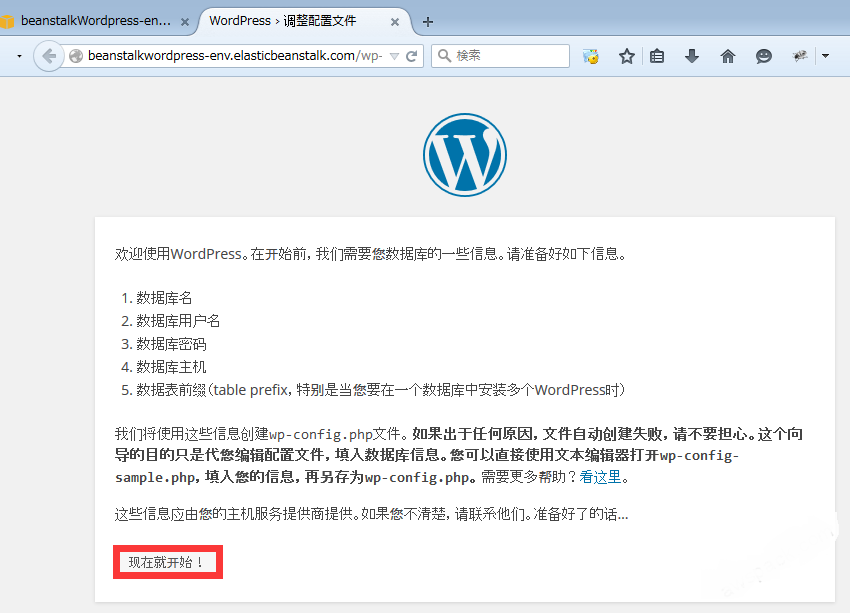Click the 这些信息应由您的主机服务提供商提供 line

tap(371, 514)
